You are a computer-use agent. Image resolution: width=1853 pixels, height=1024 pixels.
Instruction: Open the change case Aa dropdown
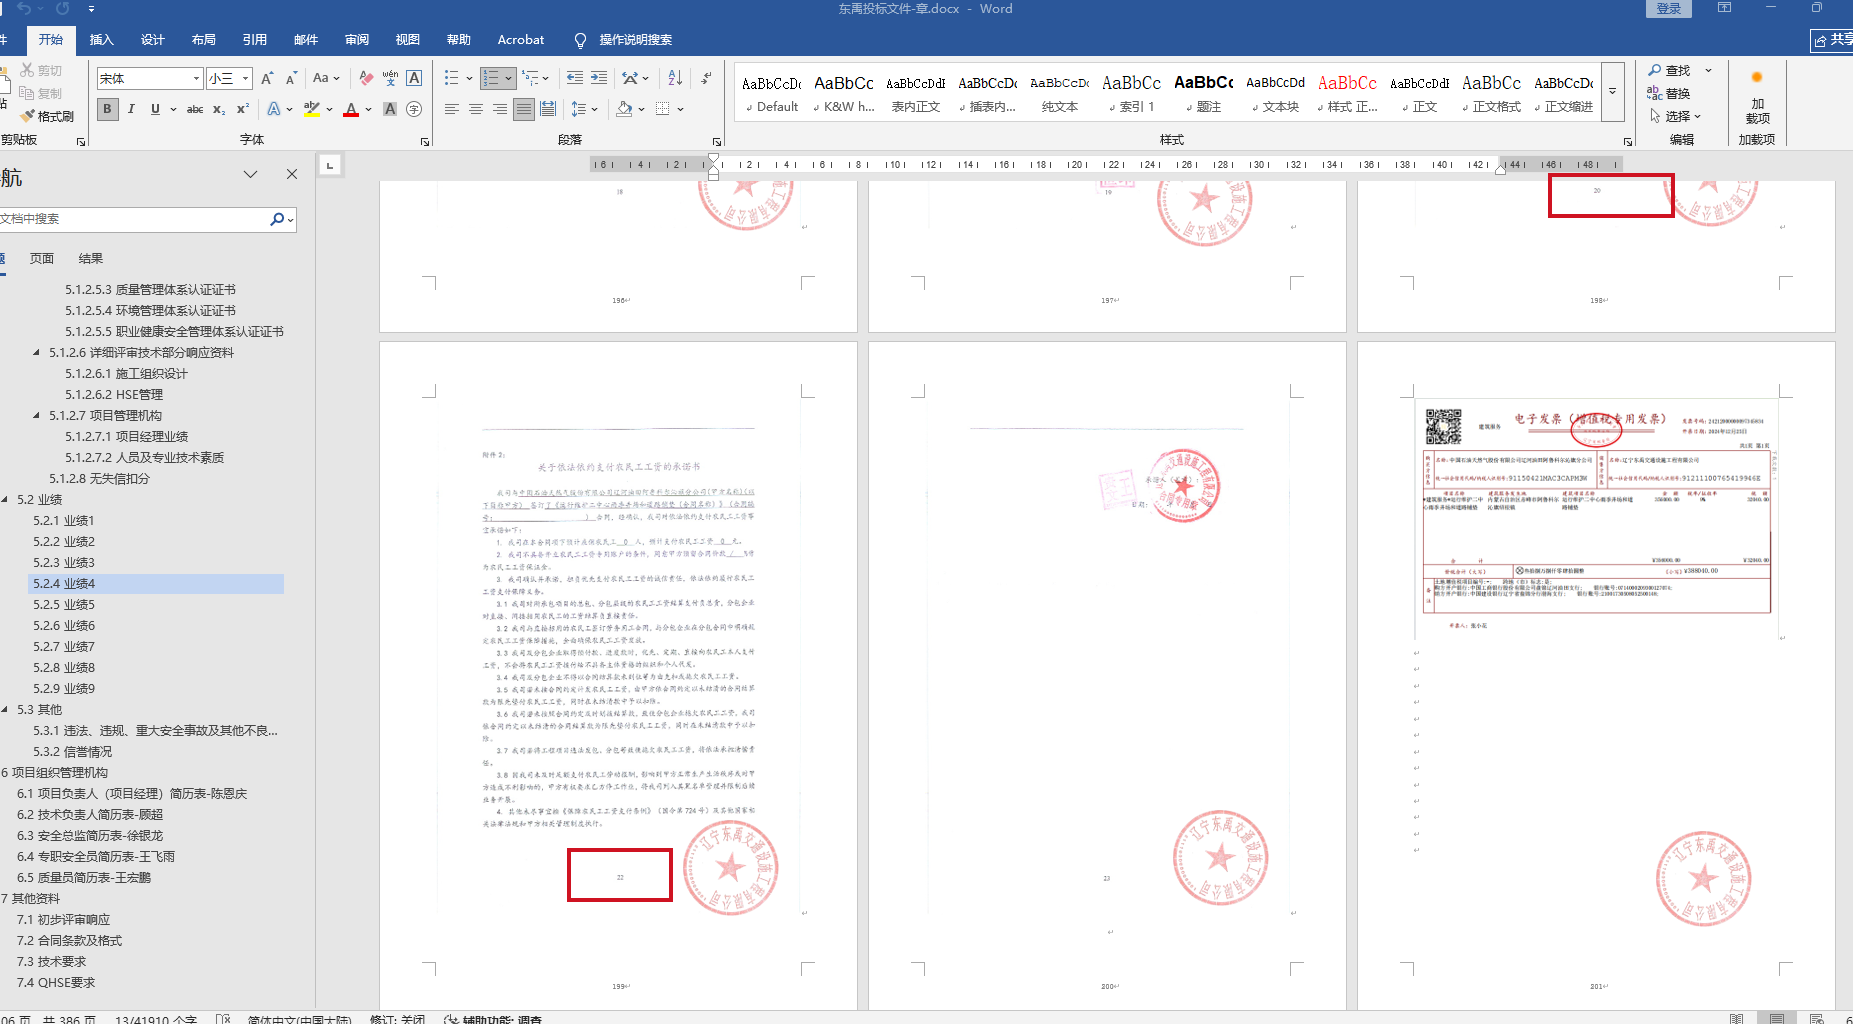[x=326, y=78]
